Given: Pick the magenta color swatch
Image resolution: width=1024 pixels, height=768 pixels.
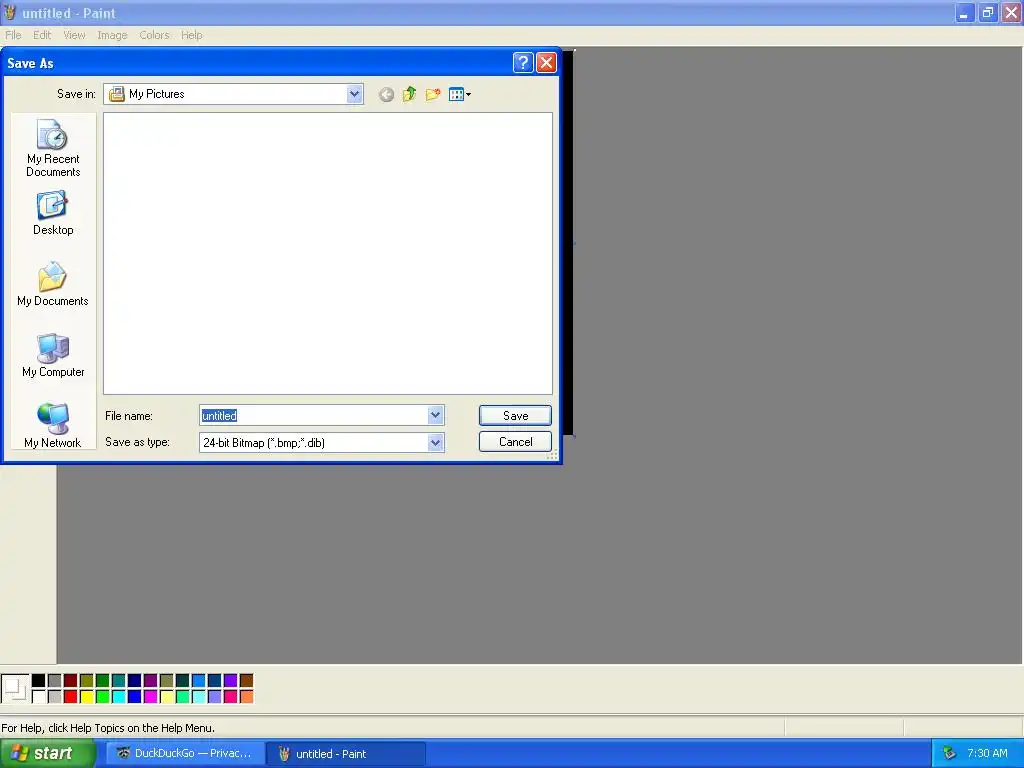Looking at the screenshot, I should 150,696.
